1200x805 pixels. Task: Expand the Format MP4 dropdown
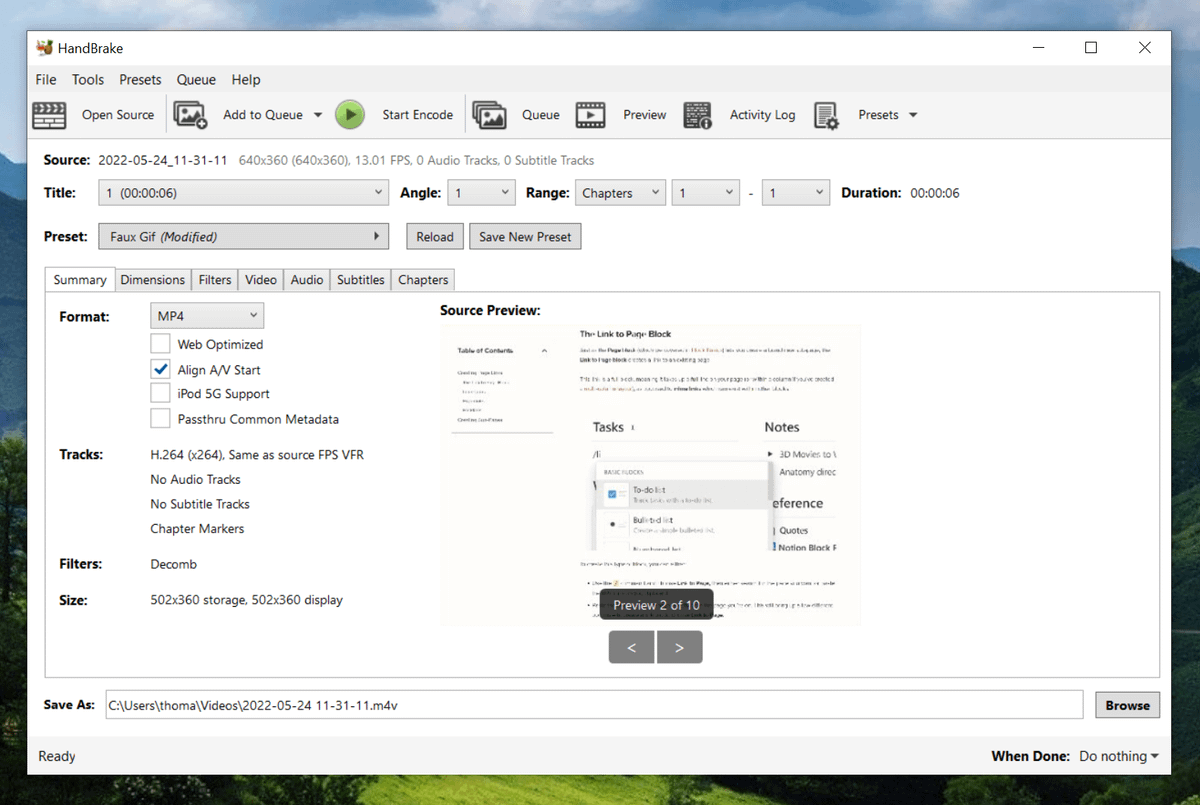[x=207, y=316]
